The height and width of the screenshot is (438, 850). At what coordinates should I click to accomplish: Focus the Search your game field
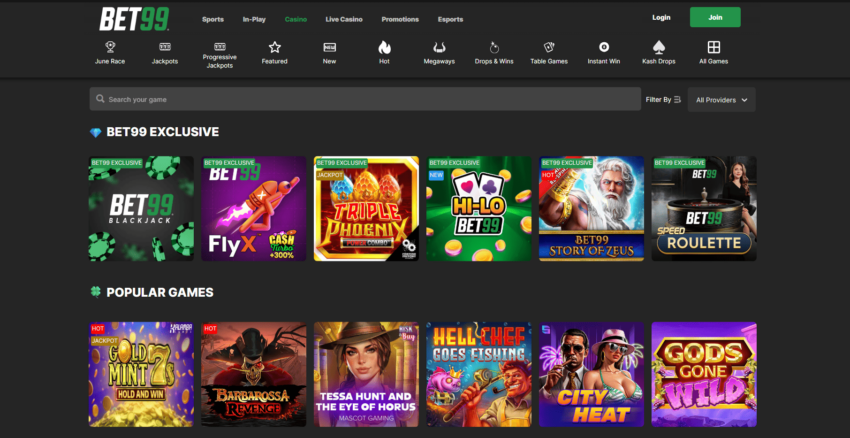365,99
